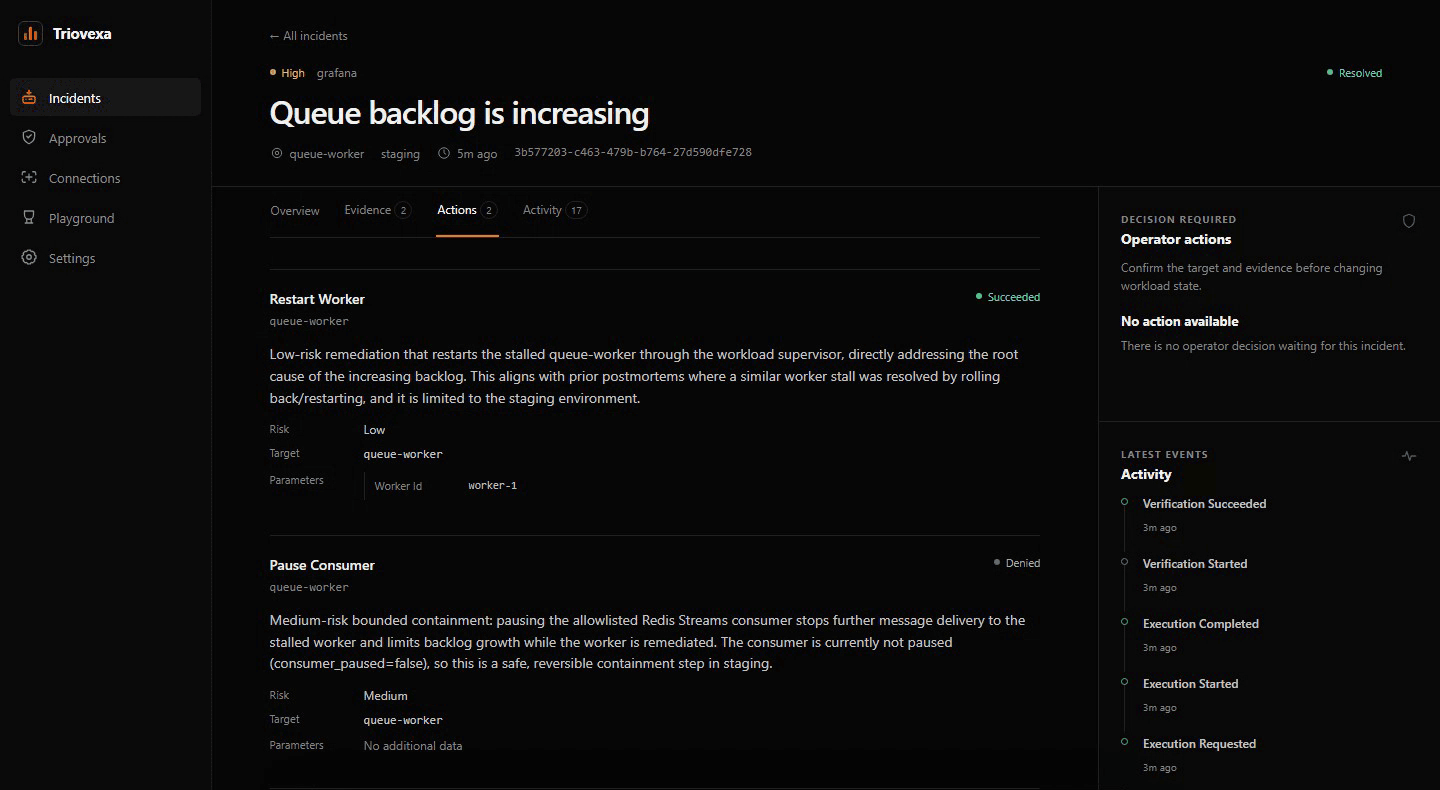The image size is (1440, 790).
Task: Click the target icon next to queue-worker
Action: click(x=277, y=154)
